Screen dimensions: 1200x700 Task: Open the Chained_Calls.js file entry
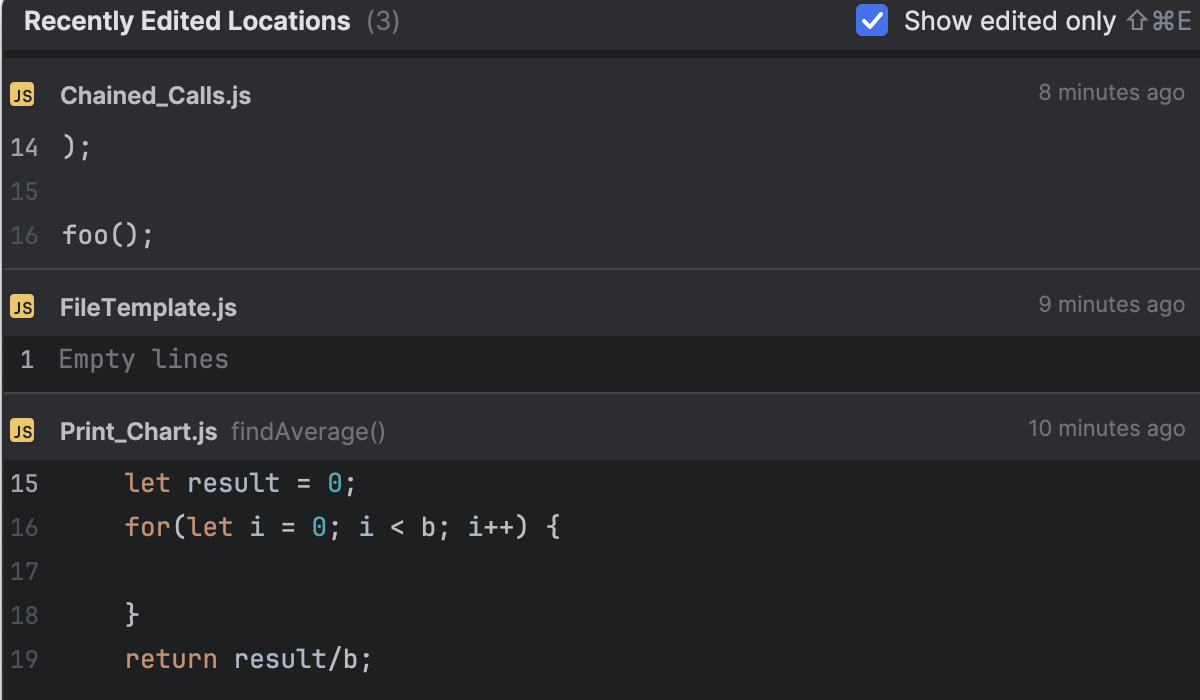(155, 94)
